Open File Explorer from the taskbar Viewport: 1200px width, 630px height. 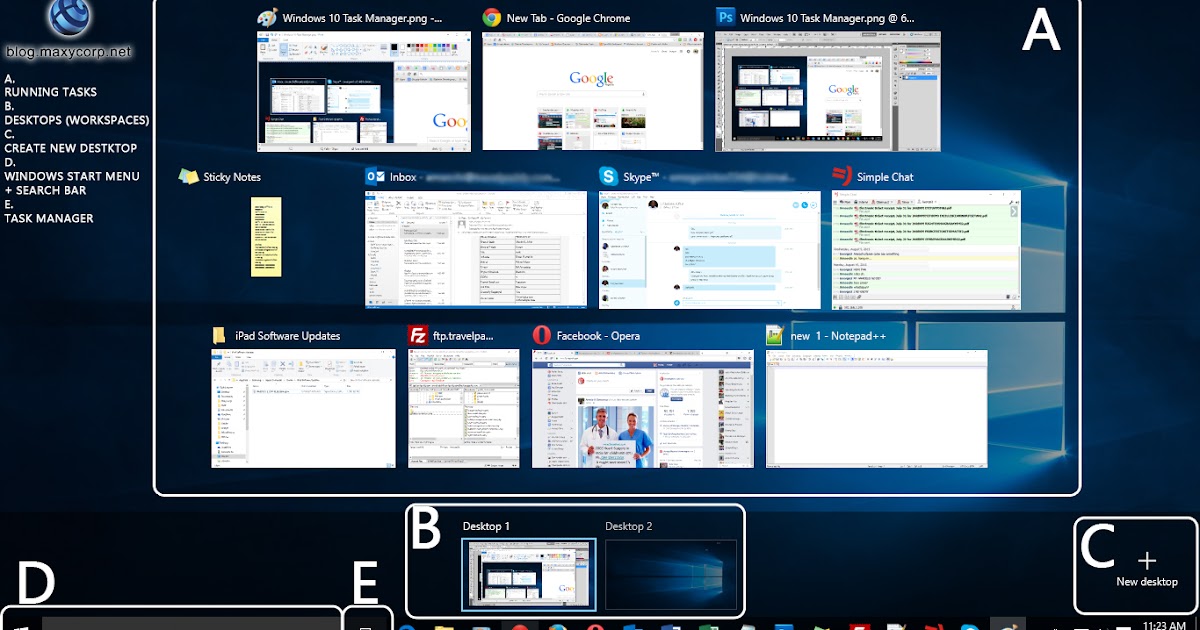pos(444,625)
